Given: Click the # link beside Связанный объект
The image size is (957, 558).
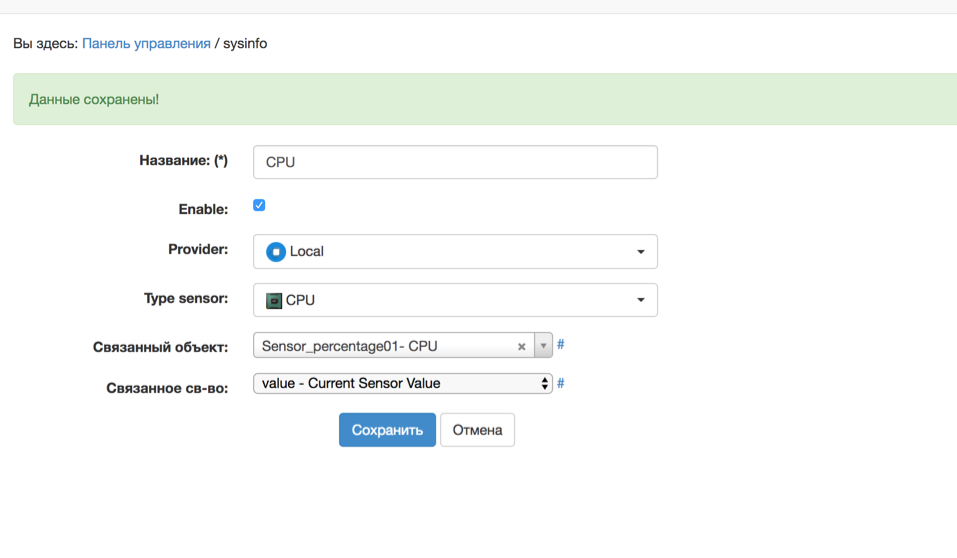Looking at the screenshot, I should pos(561,345).
